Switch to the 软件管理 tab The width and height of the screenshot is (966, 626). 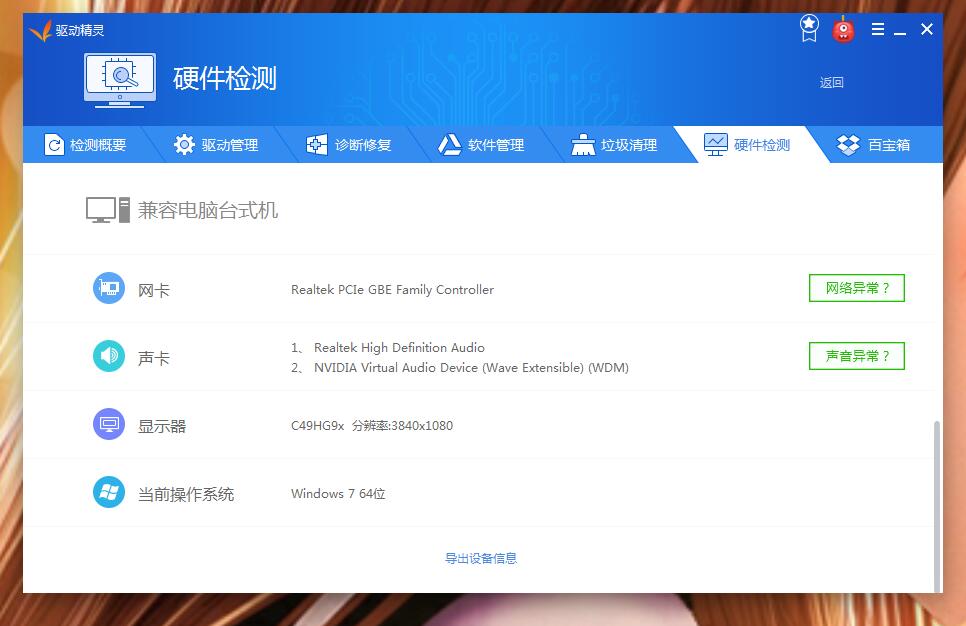click(x=481, y=145)
